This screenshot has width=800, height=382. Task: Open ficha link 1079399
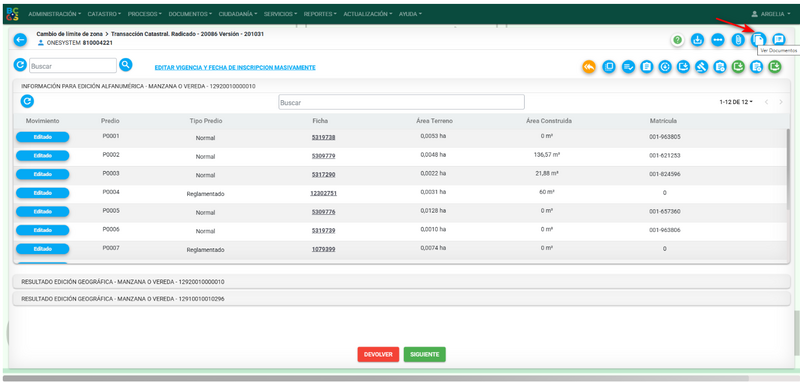pyautogui.click(x=323, y=249)
